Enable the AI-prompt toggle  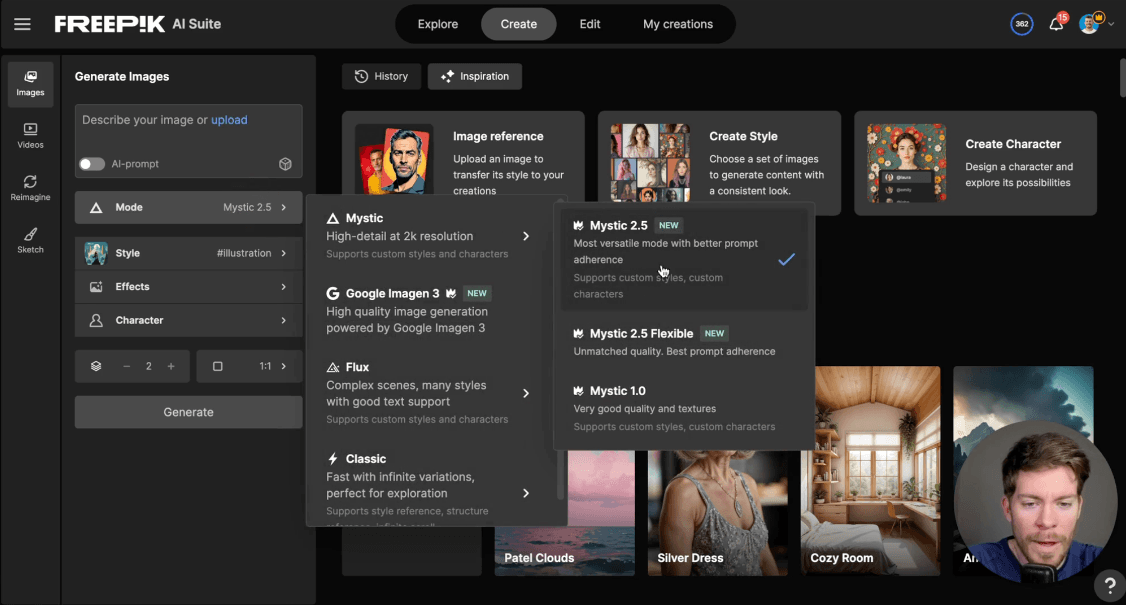[x=92, y=162]
